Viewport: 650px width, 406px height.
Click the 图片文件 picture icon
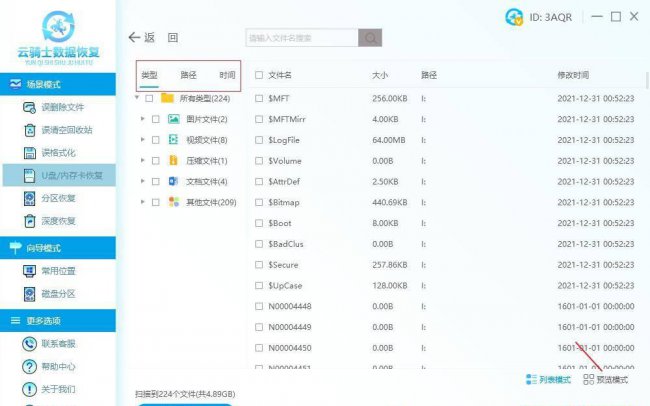(174, 119)
